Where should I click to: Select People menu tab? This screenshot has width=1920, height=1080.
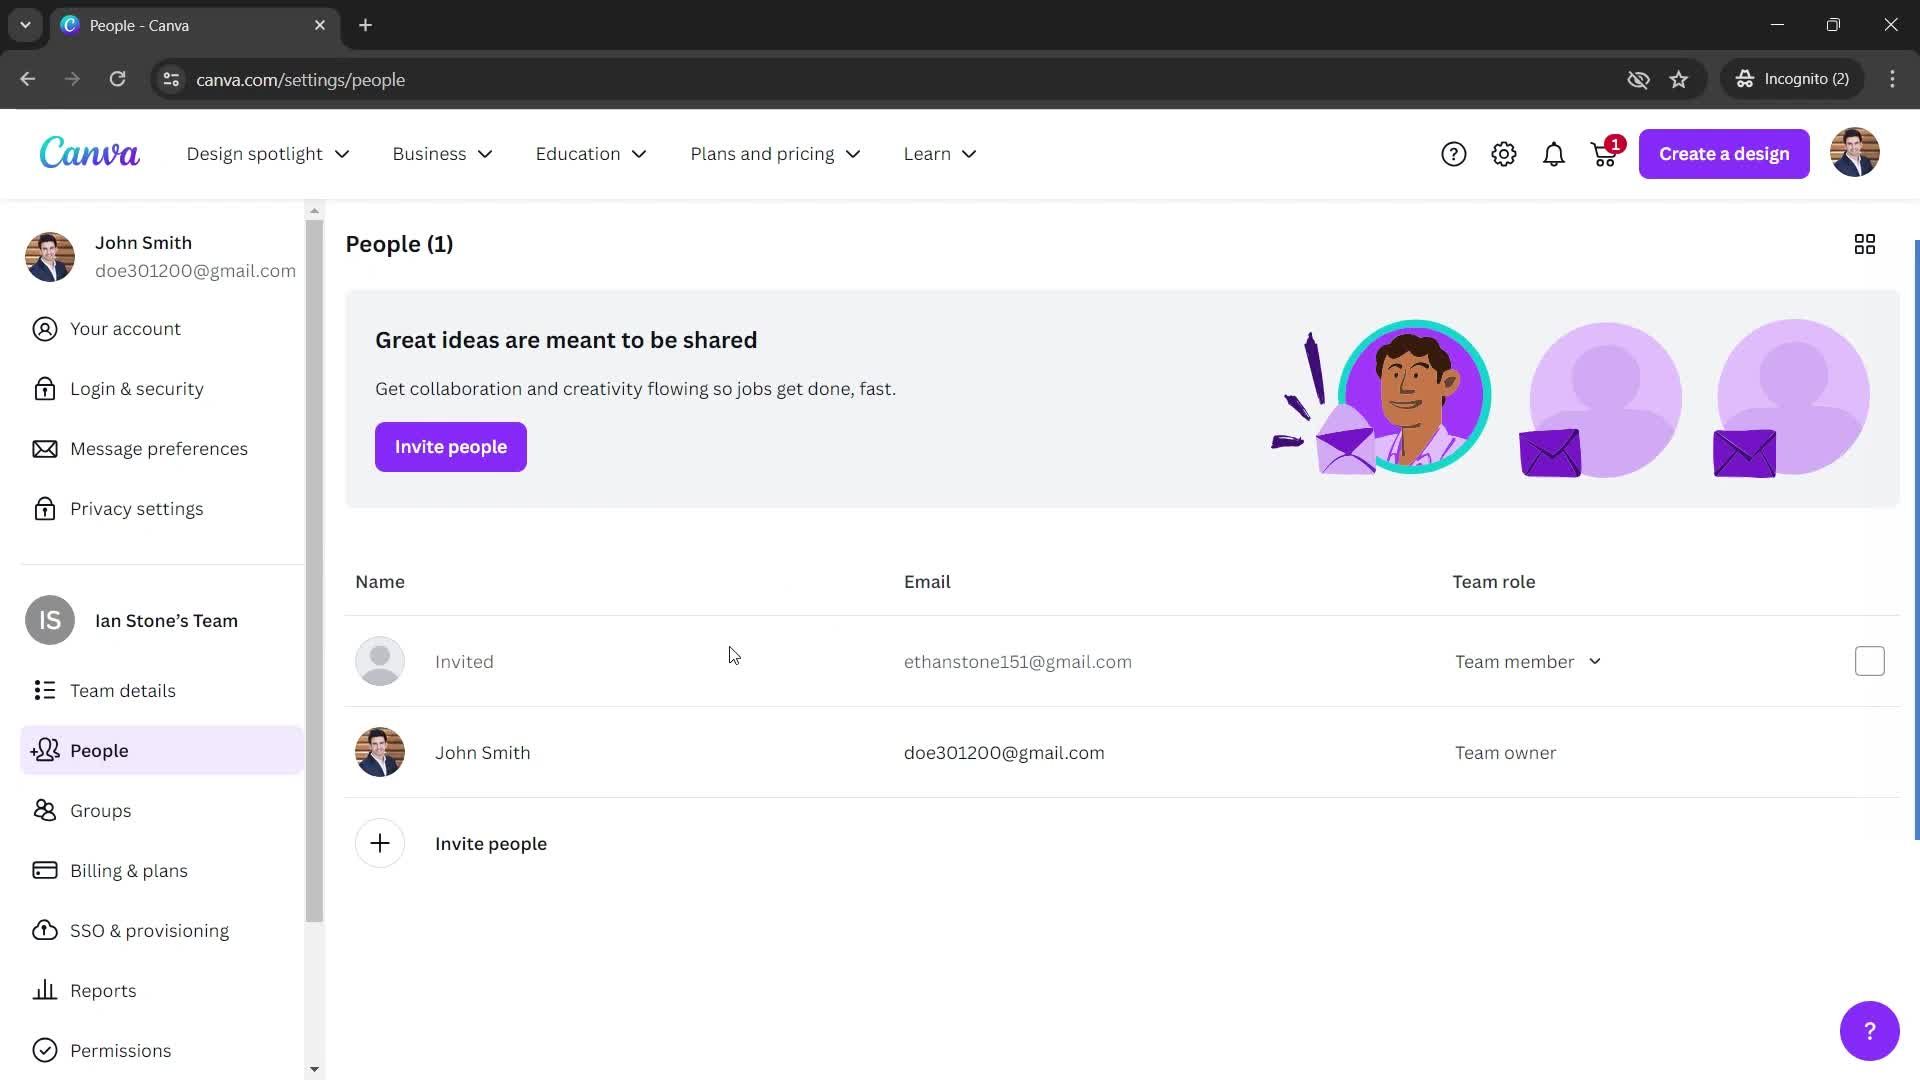click(99, 749)
